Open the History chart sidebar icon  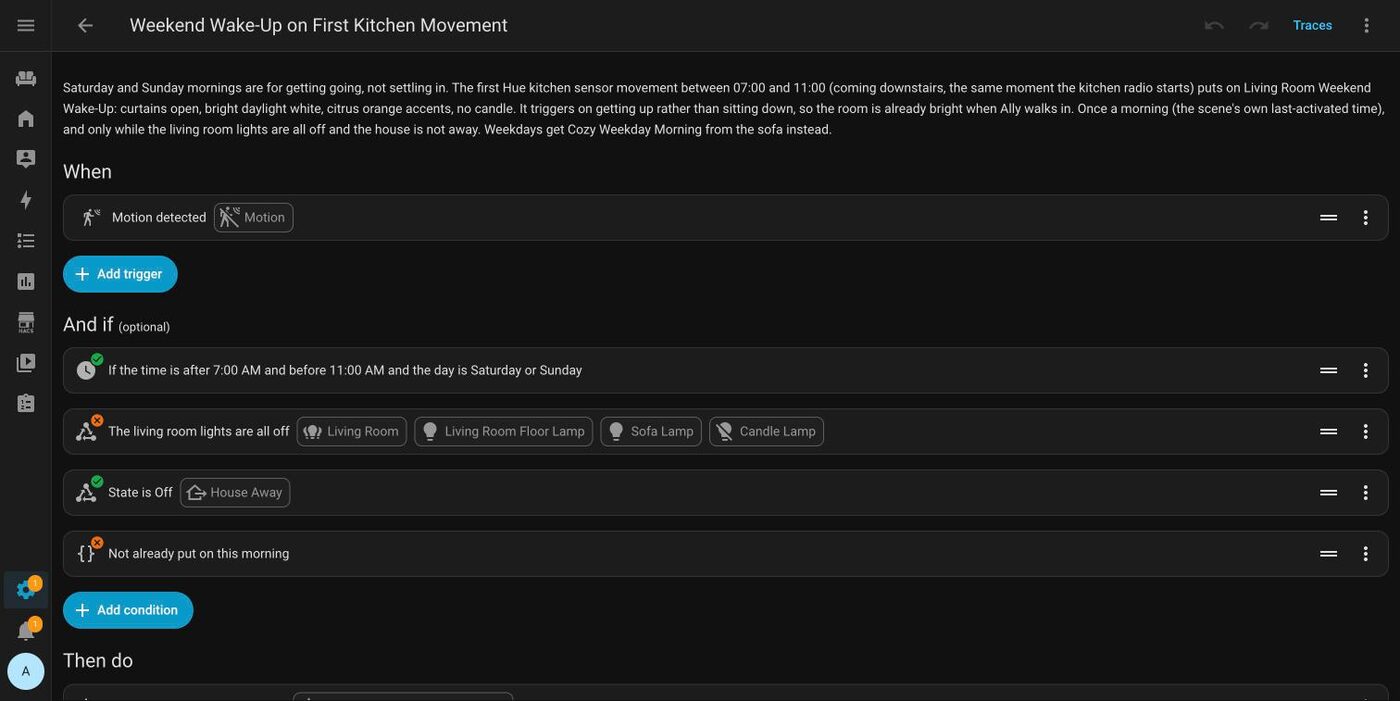pyautogui.click(x=26, y=282)
